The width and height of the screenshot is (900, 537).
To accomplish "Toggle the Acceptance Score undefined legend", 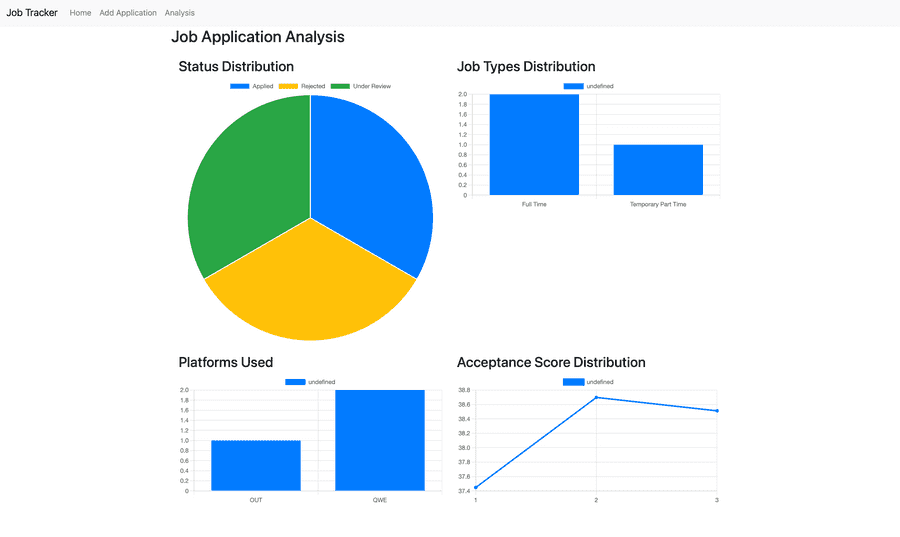I will (x=588, y=382).
